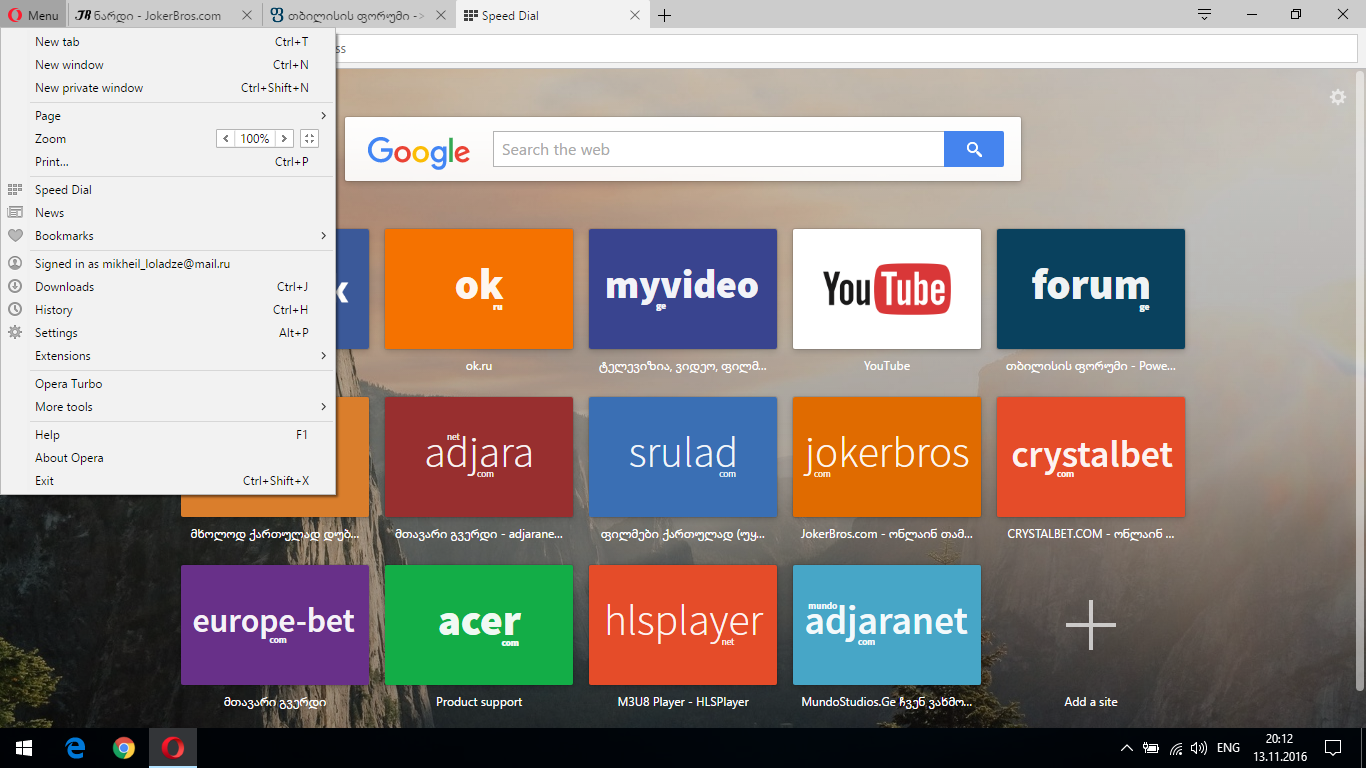Open the crystalbet speed dial tile

(1091, 457)
